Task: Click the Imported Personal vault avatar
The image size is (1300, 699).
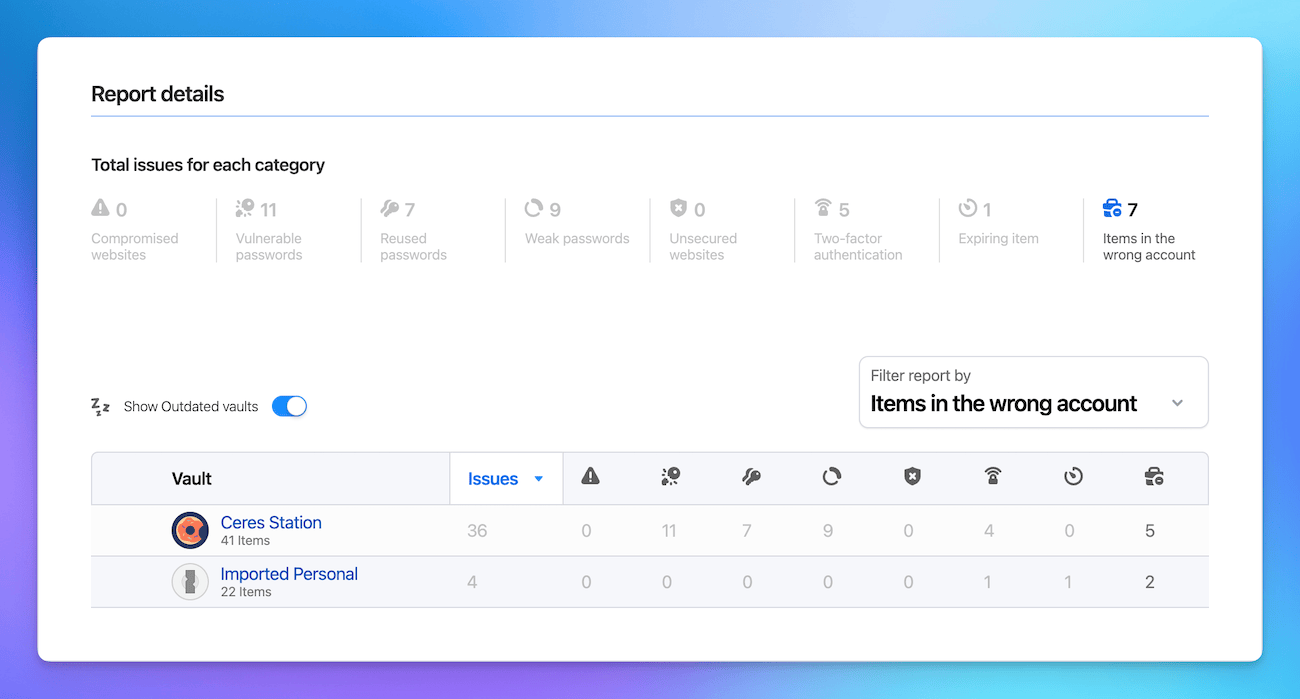Action: click(x=190, y=582)
